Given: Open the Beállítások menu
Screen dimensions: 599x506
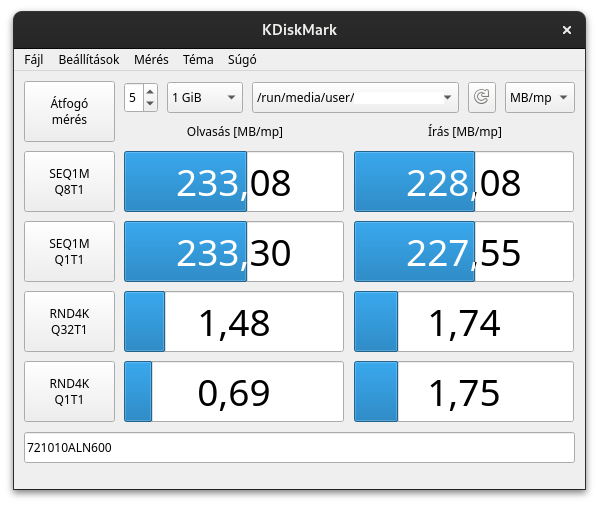Looking at the screenshot, I should coord(89,60).
